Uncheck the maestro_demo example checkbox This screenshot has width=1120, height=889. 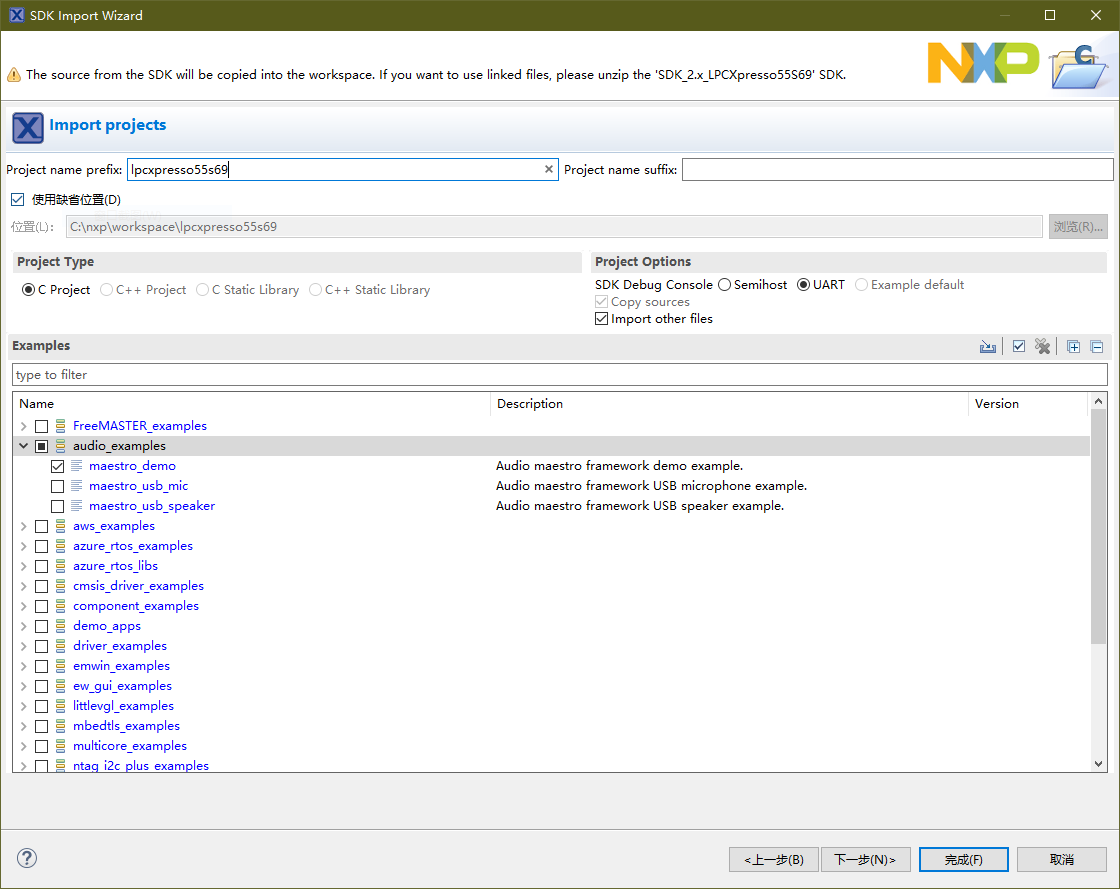[x=58, y=466]
